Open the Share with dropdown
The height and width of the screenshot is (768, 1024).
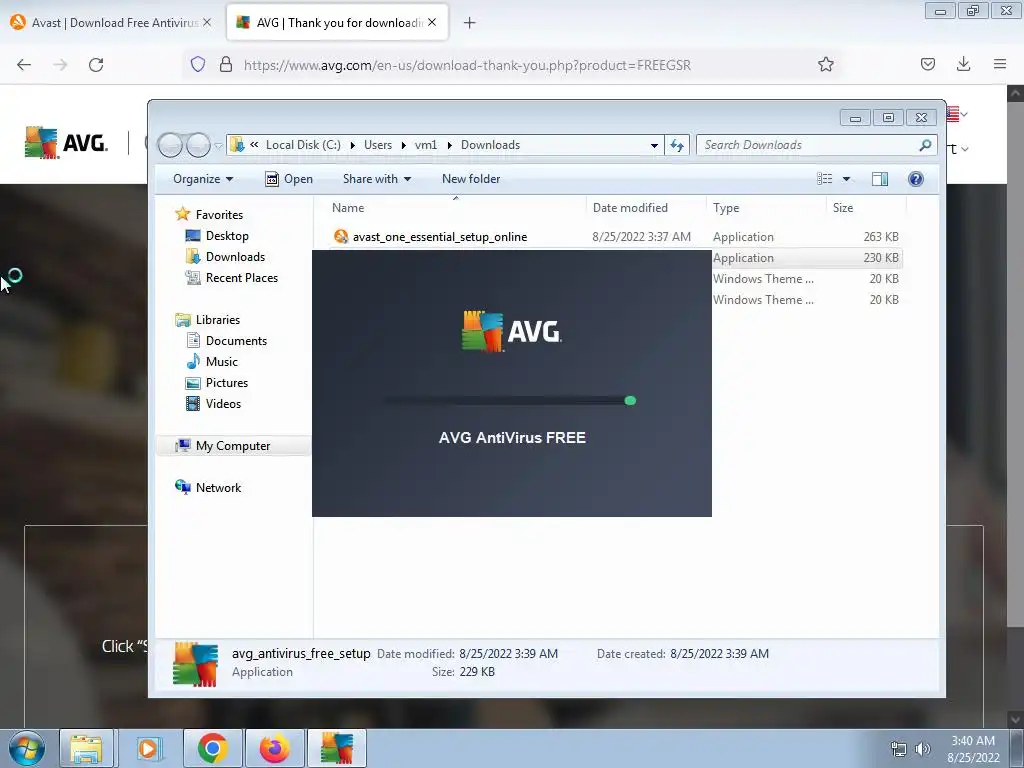coord(377,179)
